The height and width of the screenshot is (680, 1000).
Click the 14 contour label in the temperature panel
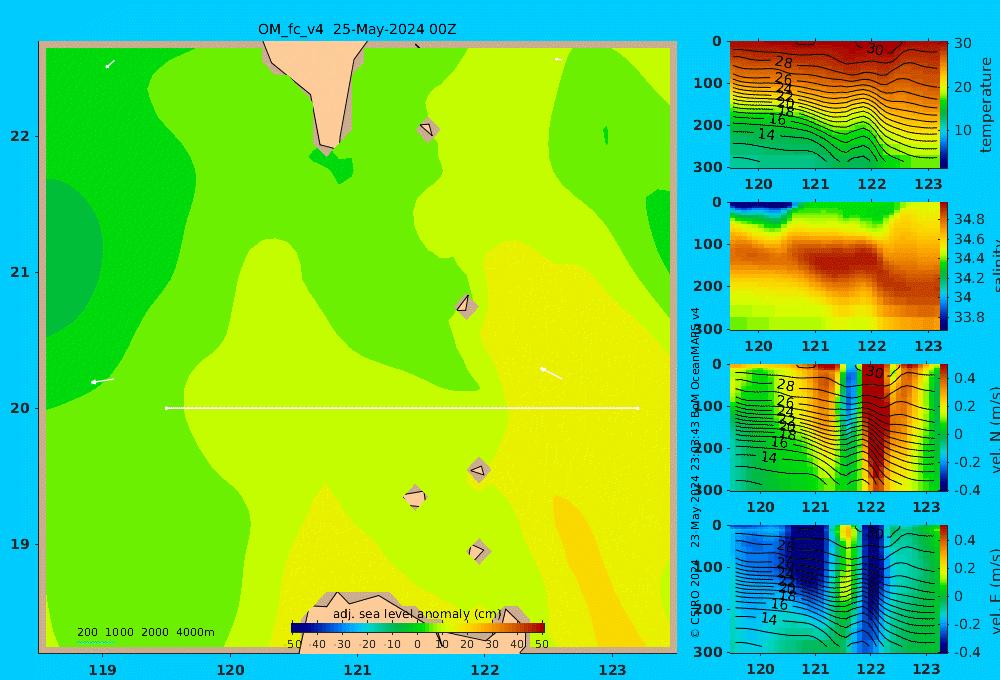click(x=767, y=135)
